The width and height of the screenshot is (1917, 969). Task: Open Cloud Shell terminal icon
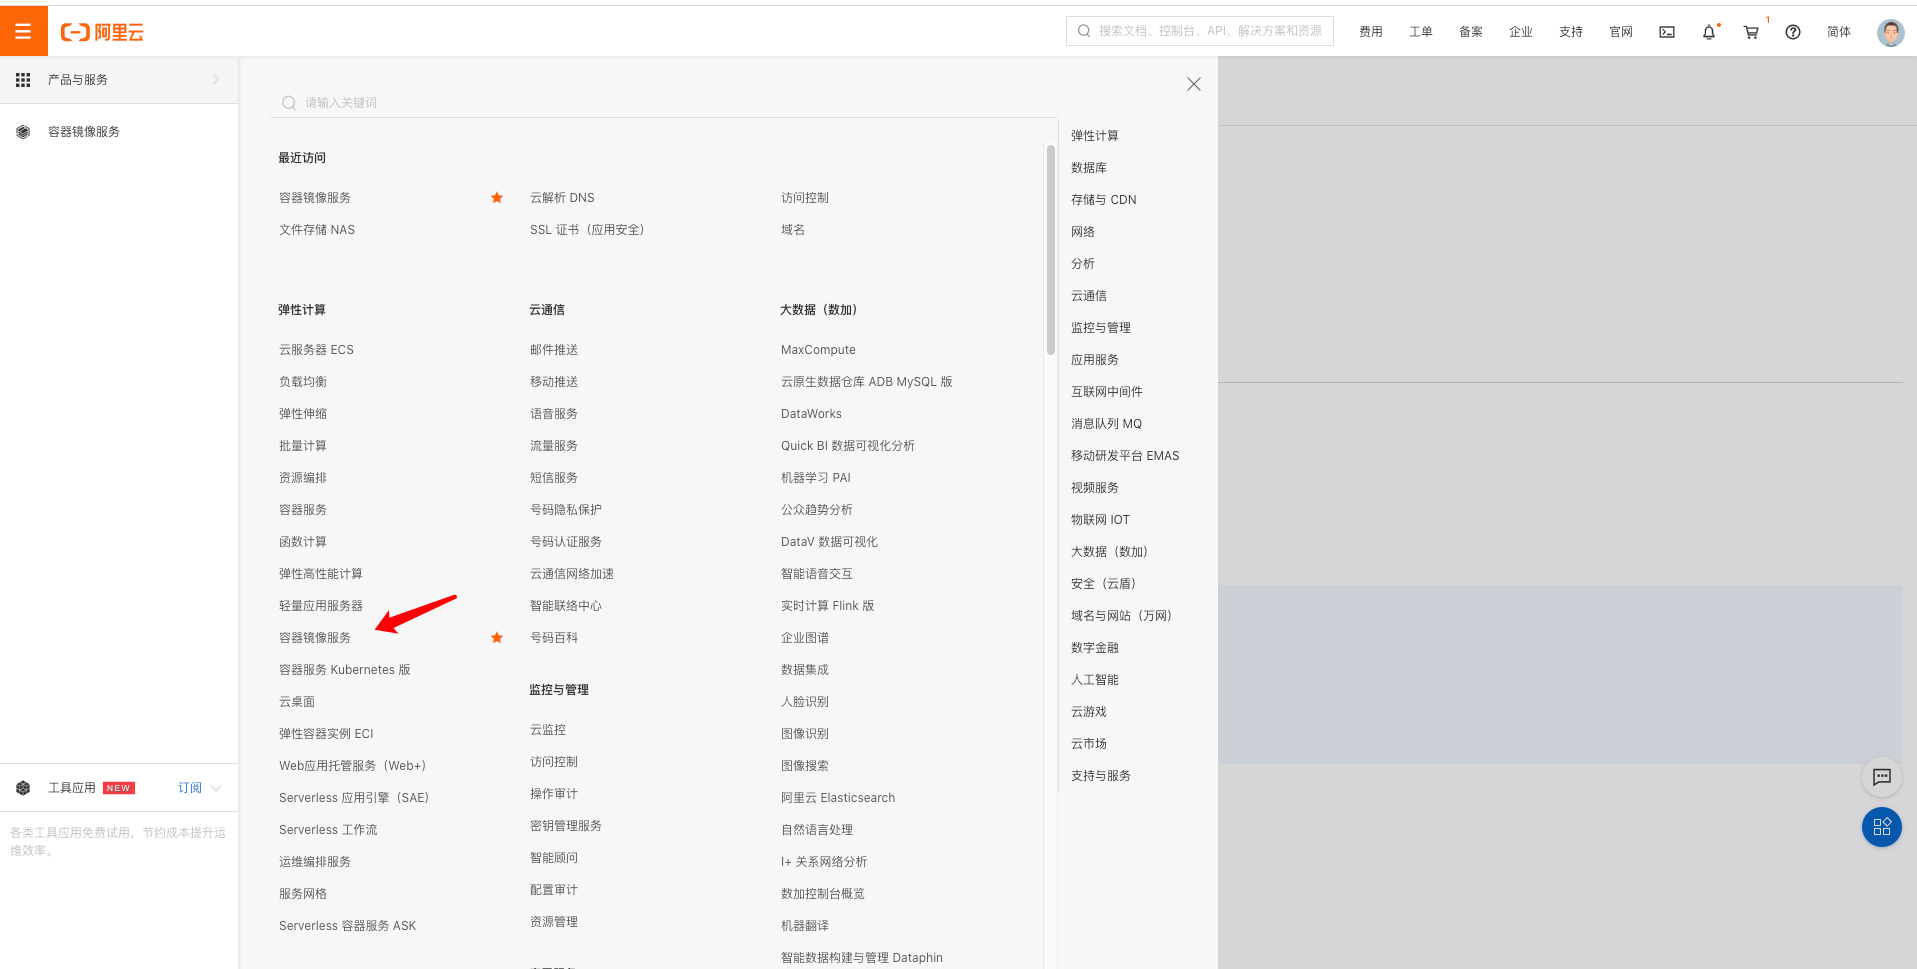point(1667,32)
